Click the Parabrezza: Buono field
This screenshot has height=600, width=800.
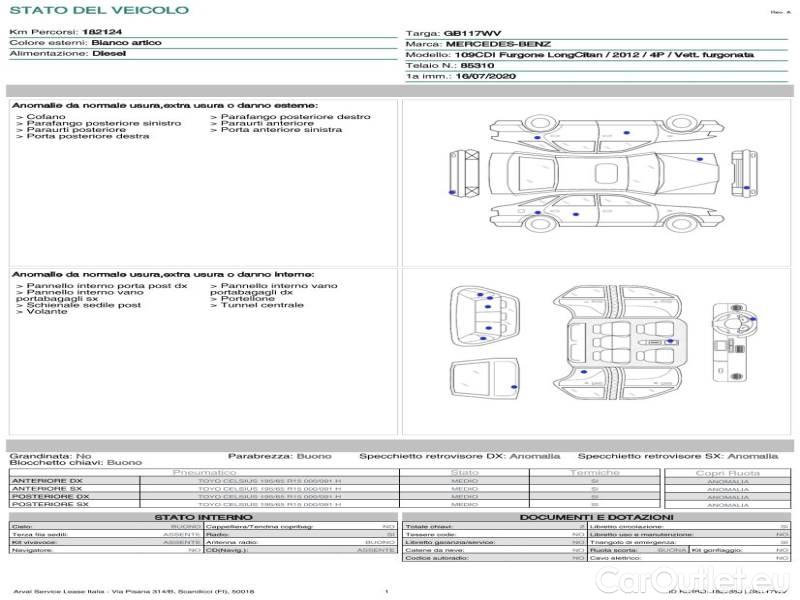tap(280, 456)
